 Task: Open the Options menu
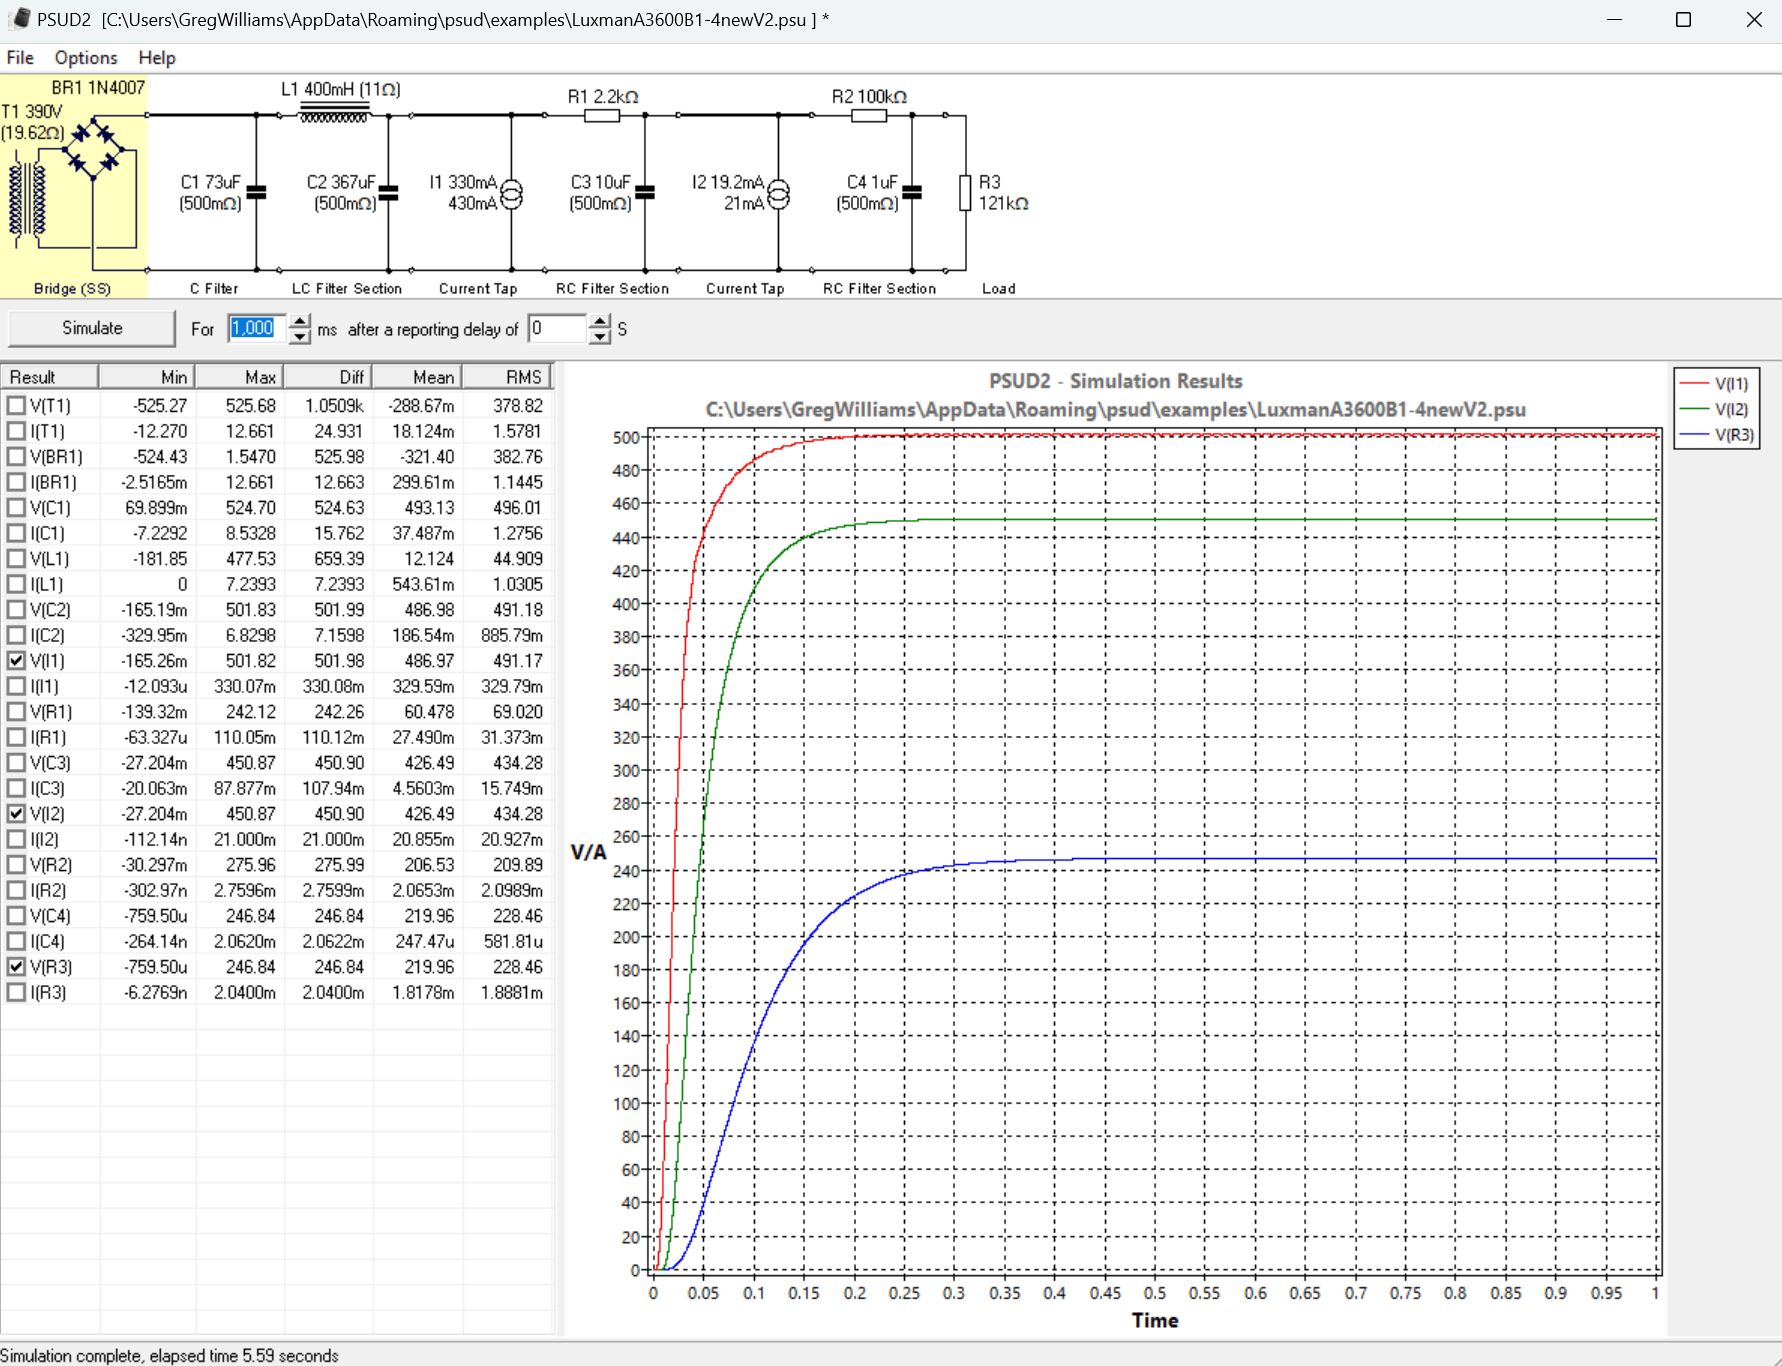[86, 58]
